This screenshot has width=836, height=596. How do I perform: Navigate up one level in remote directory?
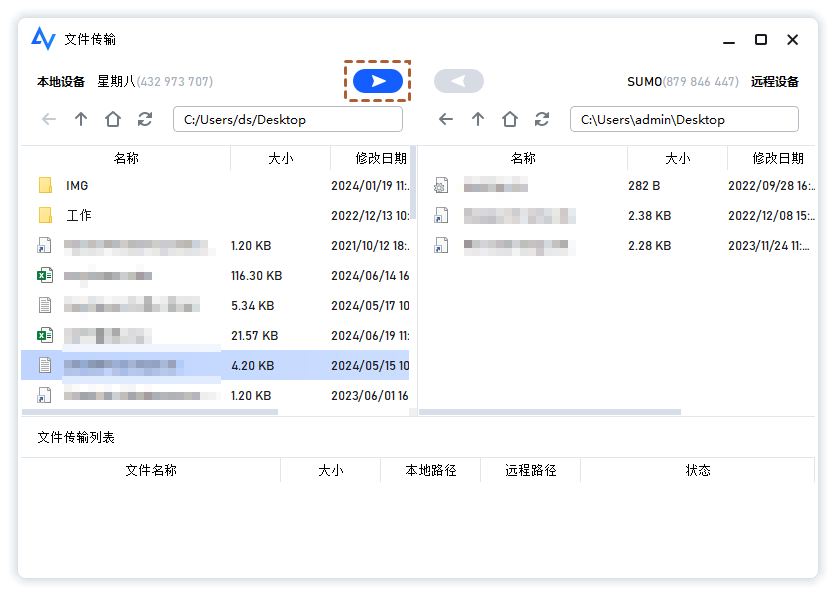coord(478,118)
